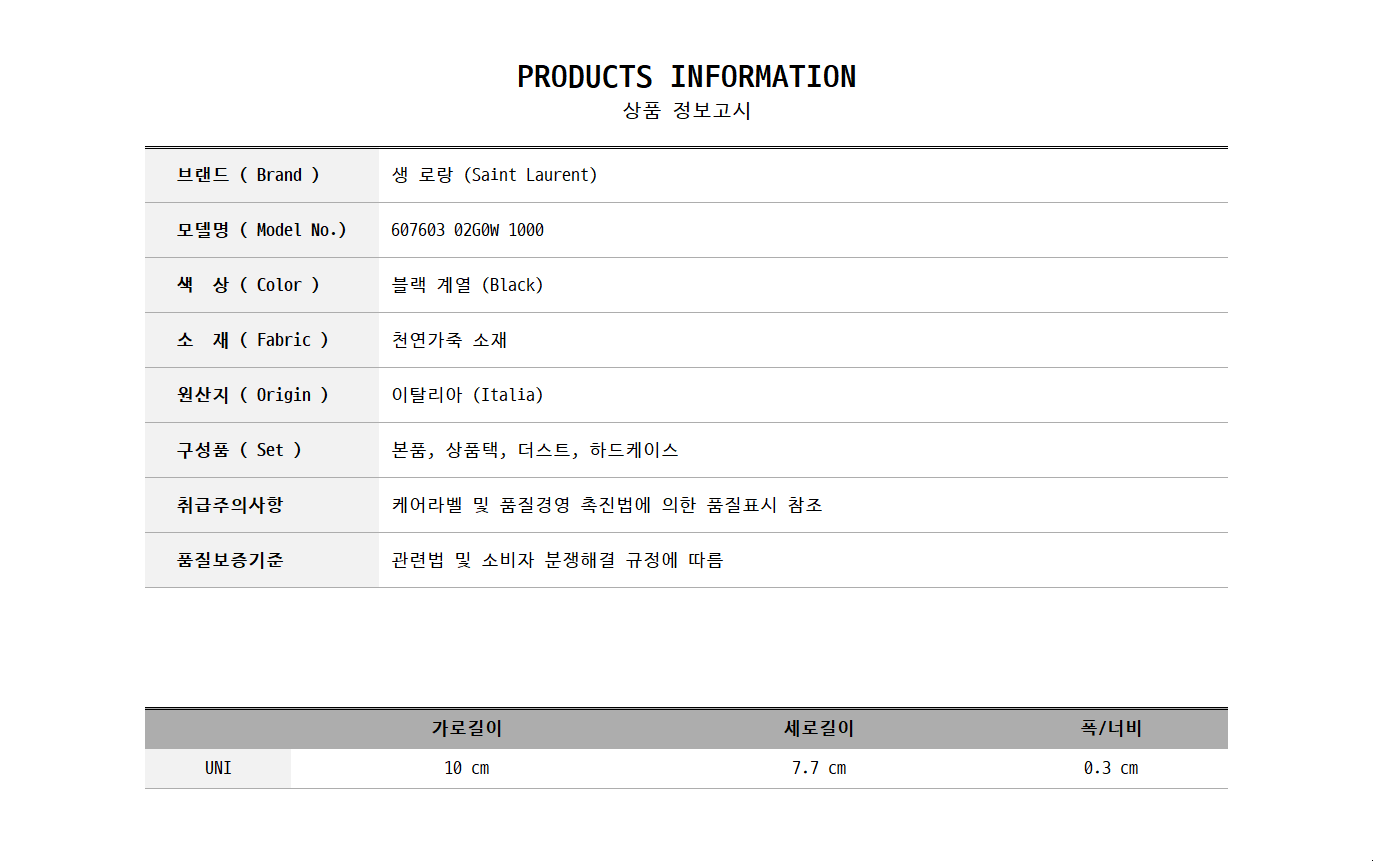Viewport: 1373px width, 861px height.
Task: Select the 소 재 ( Fabric ) label
Action: [252, 340]
